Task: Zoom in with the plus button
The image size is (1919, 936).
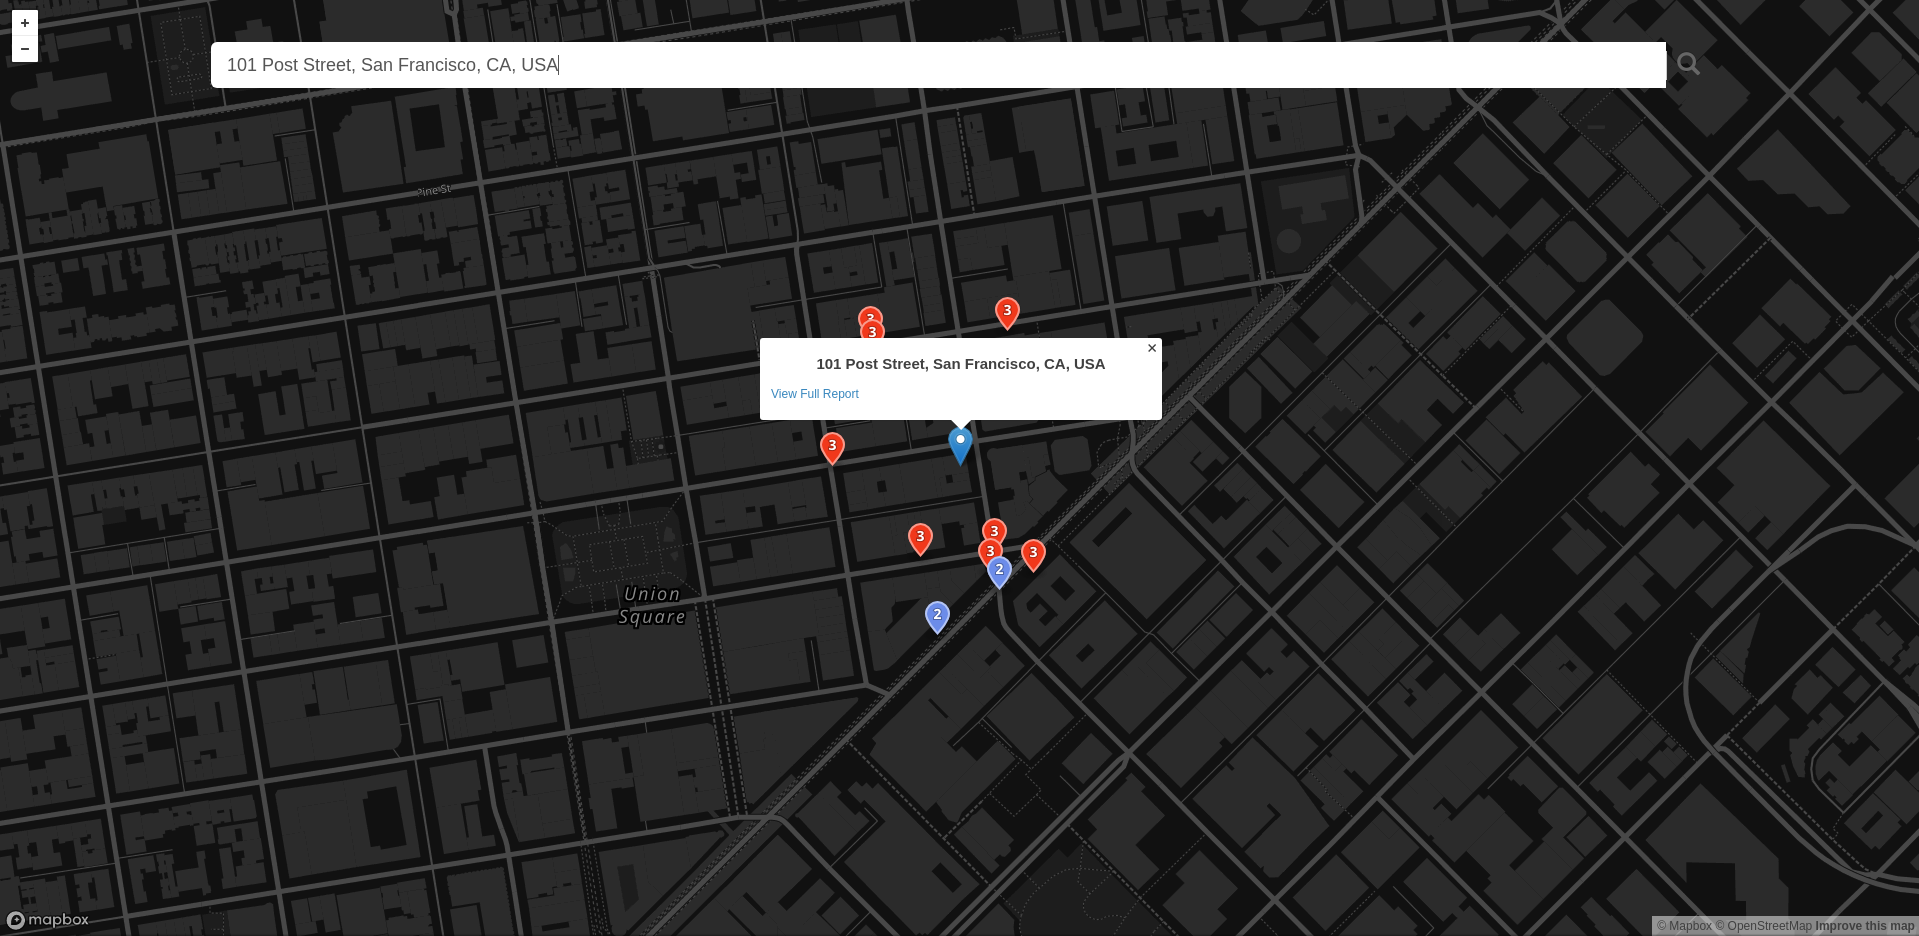Action: [25, 23]
